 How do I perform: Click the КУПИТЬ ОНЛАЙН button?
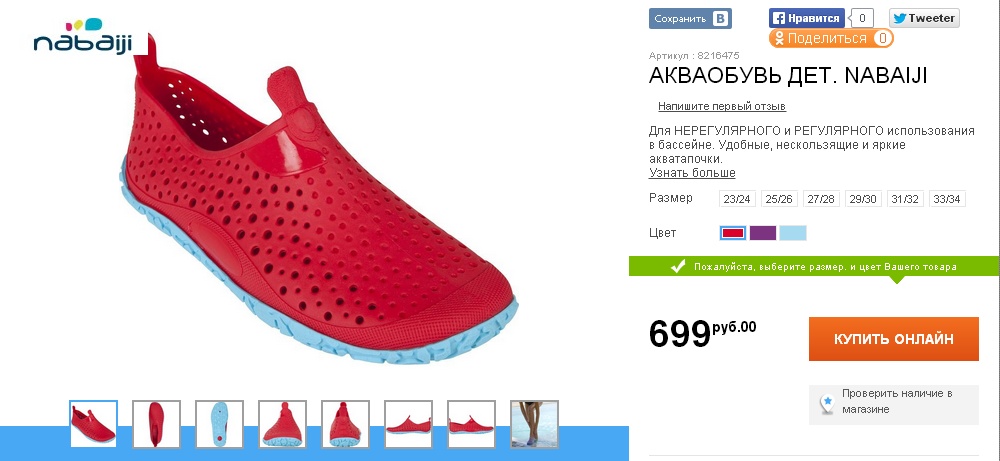click(x=893, y=339)
